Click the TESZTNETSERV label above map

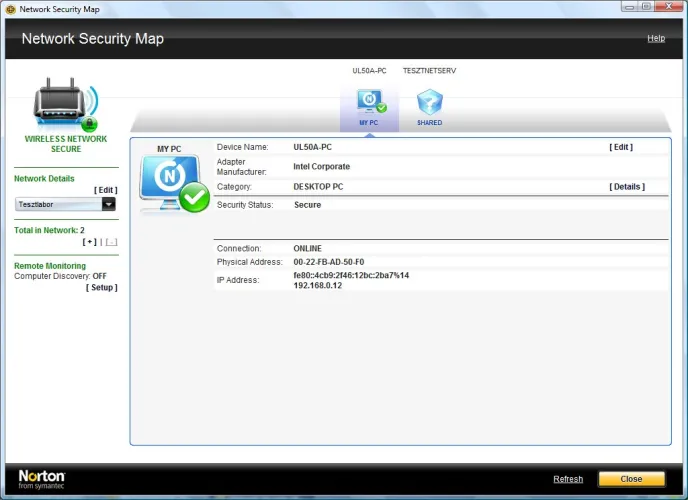pyautogui.click(x=430, y=71)
